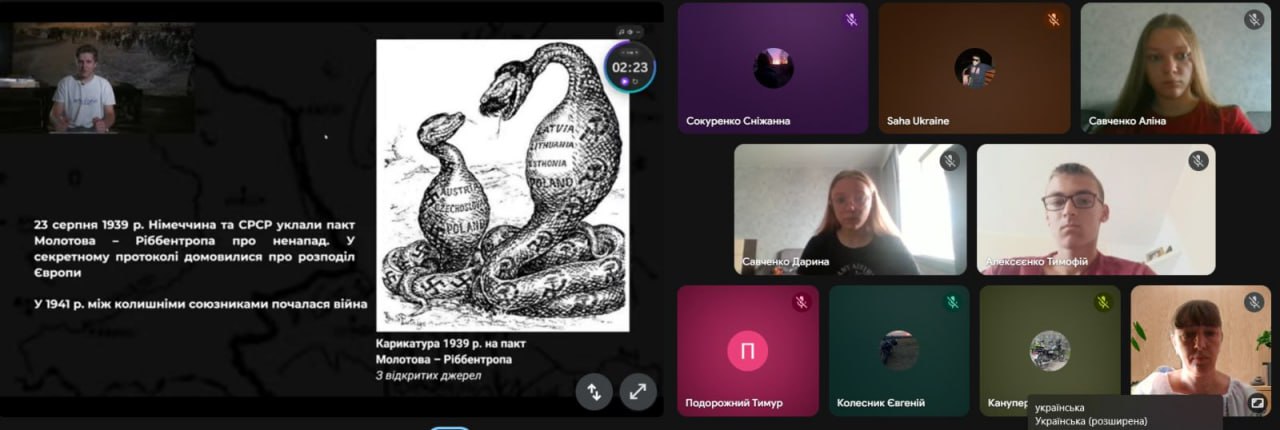Screen dimensions: 1280x430
Task: Select Saha Ukraine participant avatar
Action: (974, 68)
